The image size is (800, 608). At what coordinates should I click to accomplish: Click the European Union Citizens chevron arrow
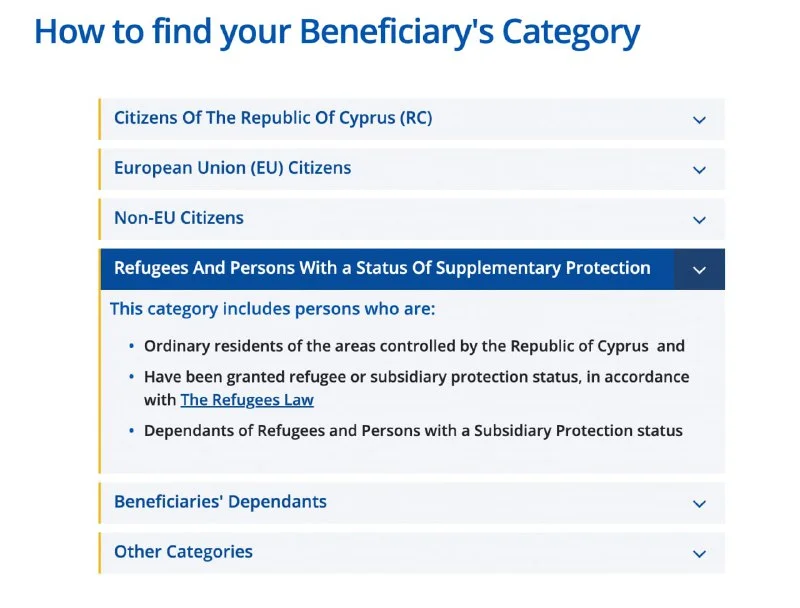[x=699, y=170]
